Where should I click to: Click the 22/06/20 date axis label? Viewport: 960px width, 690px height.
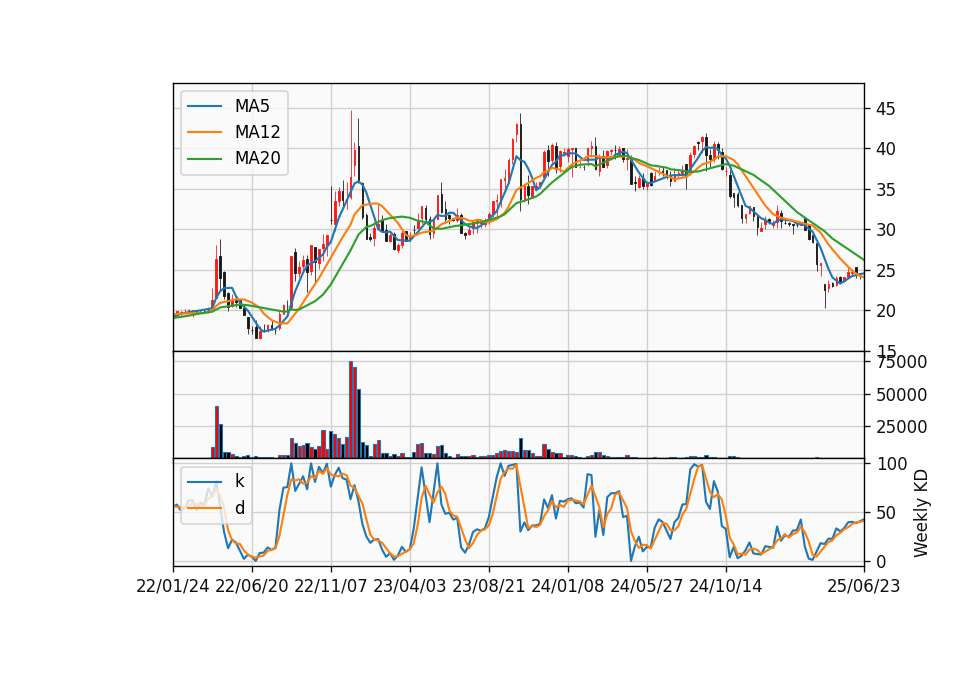pyautogui.click(x=252, y=587)
